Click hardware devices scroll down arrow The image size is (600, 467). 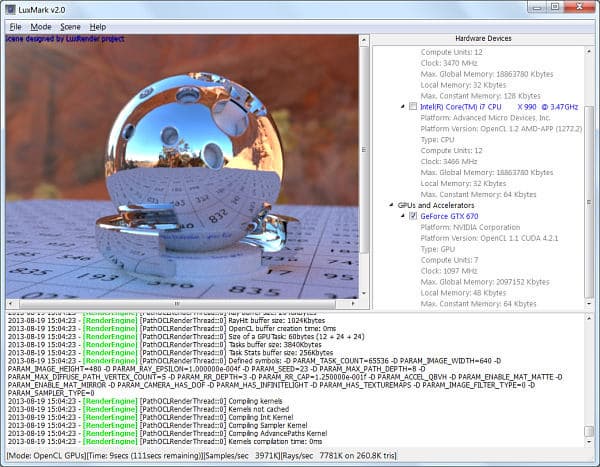tap(589, 304)
